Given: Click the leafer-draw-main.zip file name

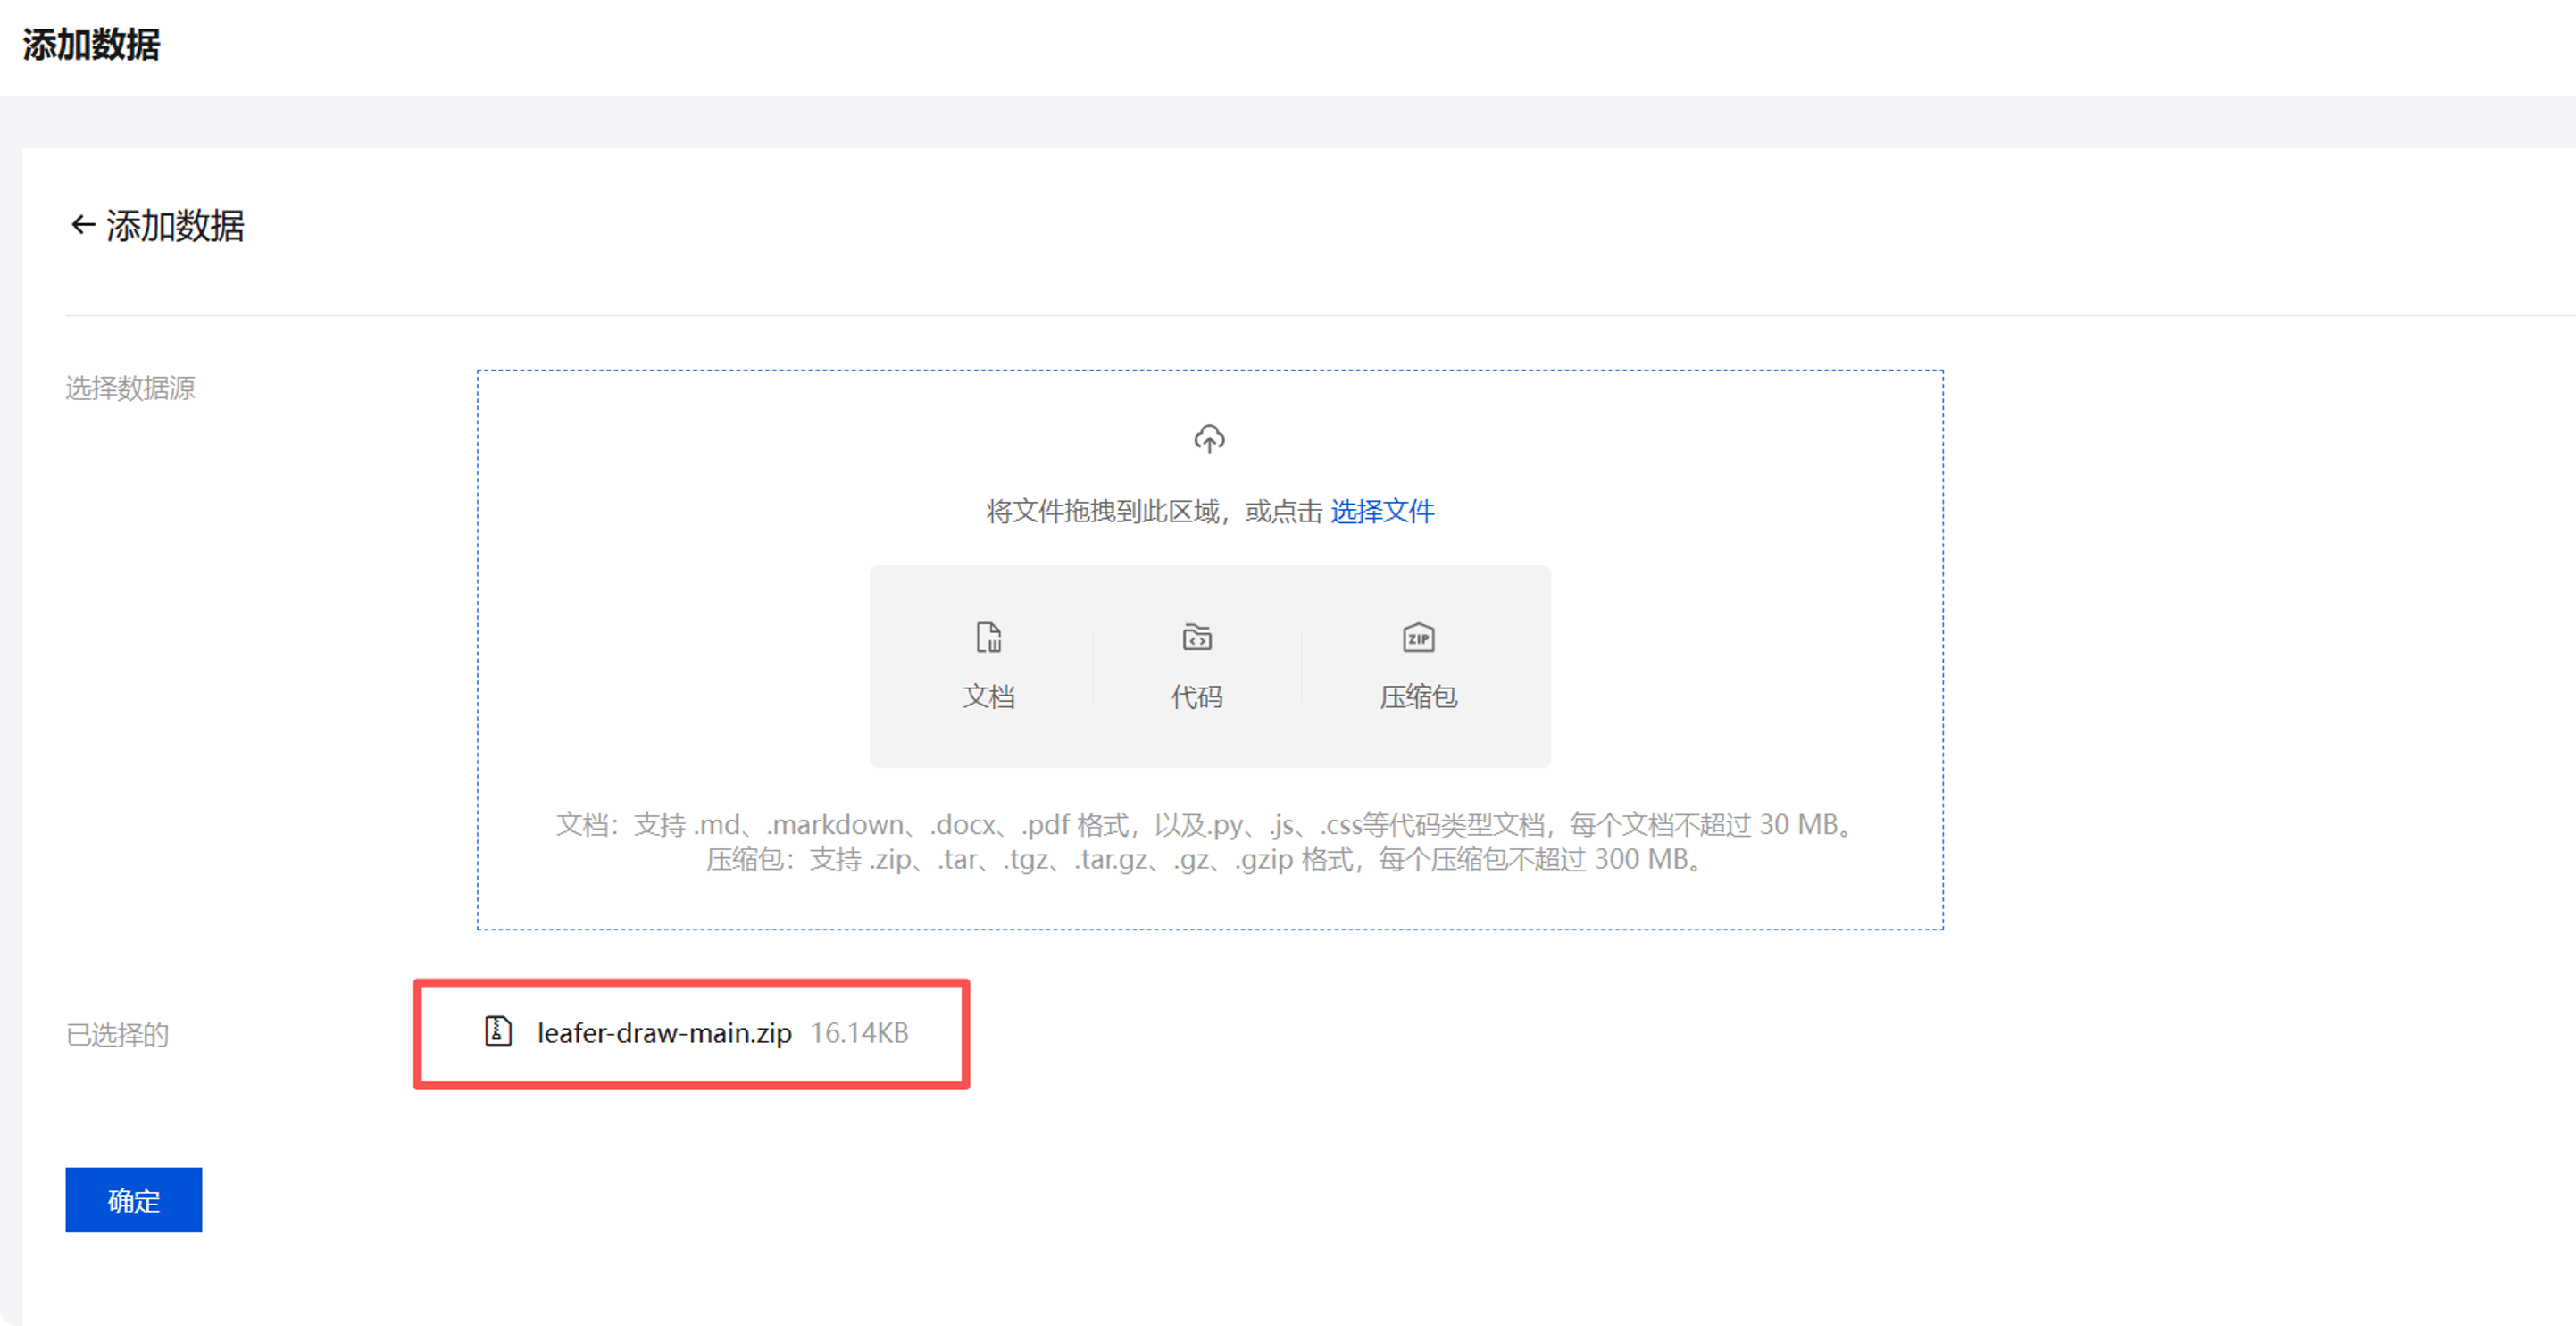Looking at the screenshot, I should coord(664,1033).
